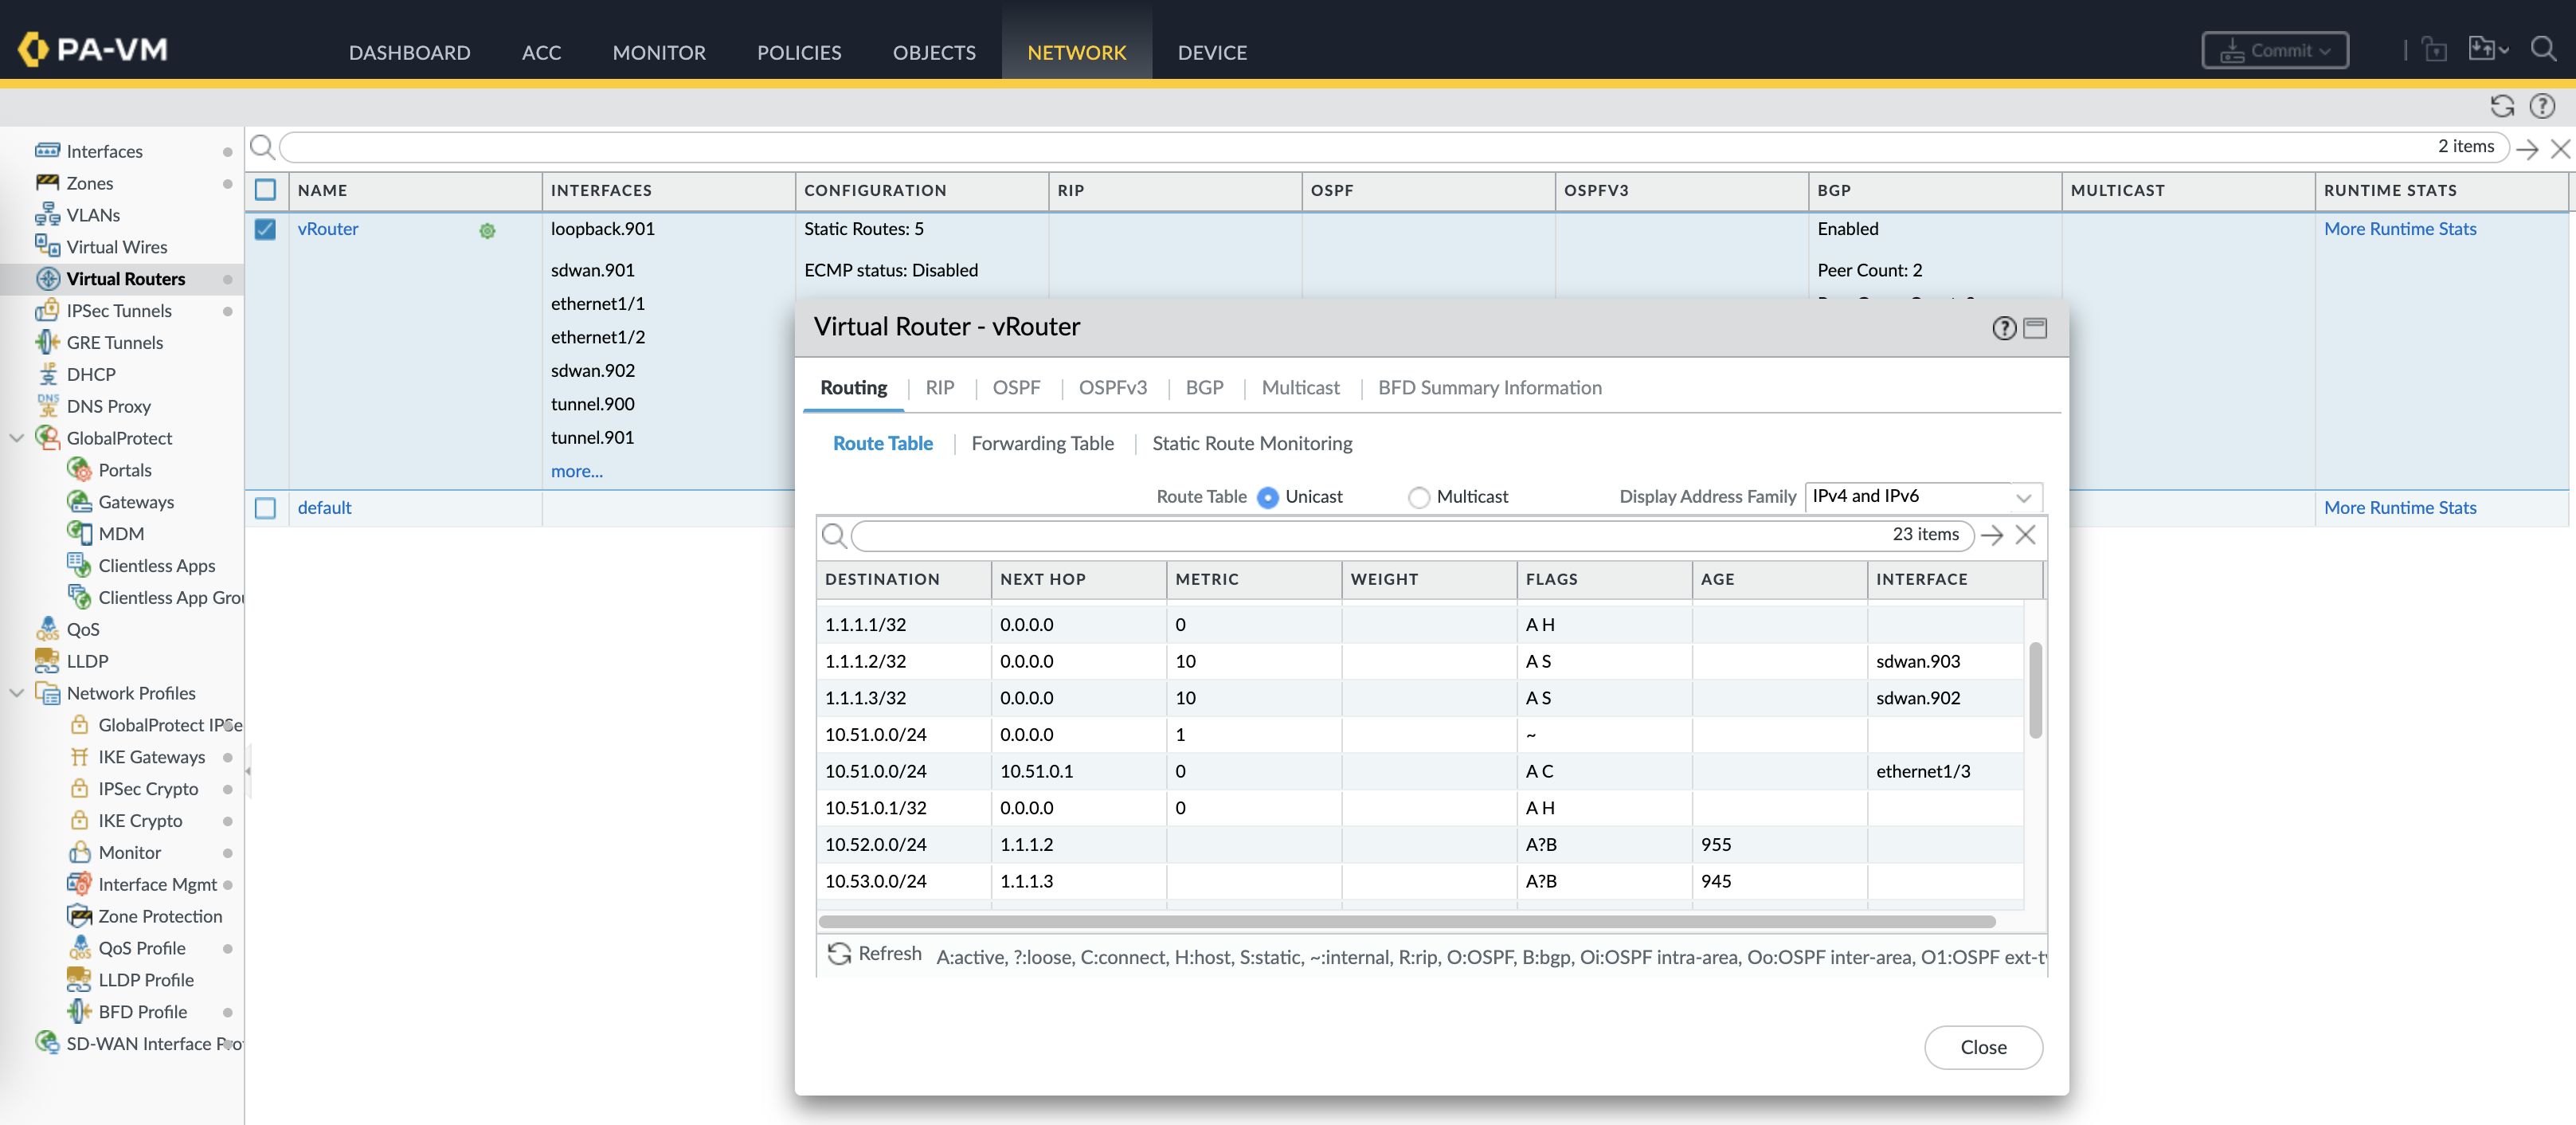Select the Multicast route table radio
2576x1125 pixels.
(x=1418, y=497)
